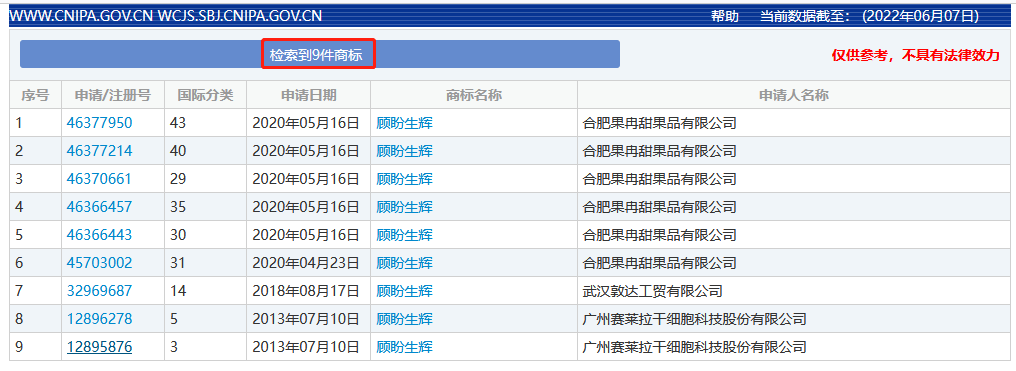Click the 序号 column header
1016x371 pixels.
pyautogui.click(x=35, y=95)
